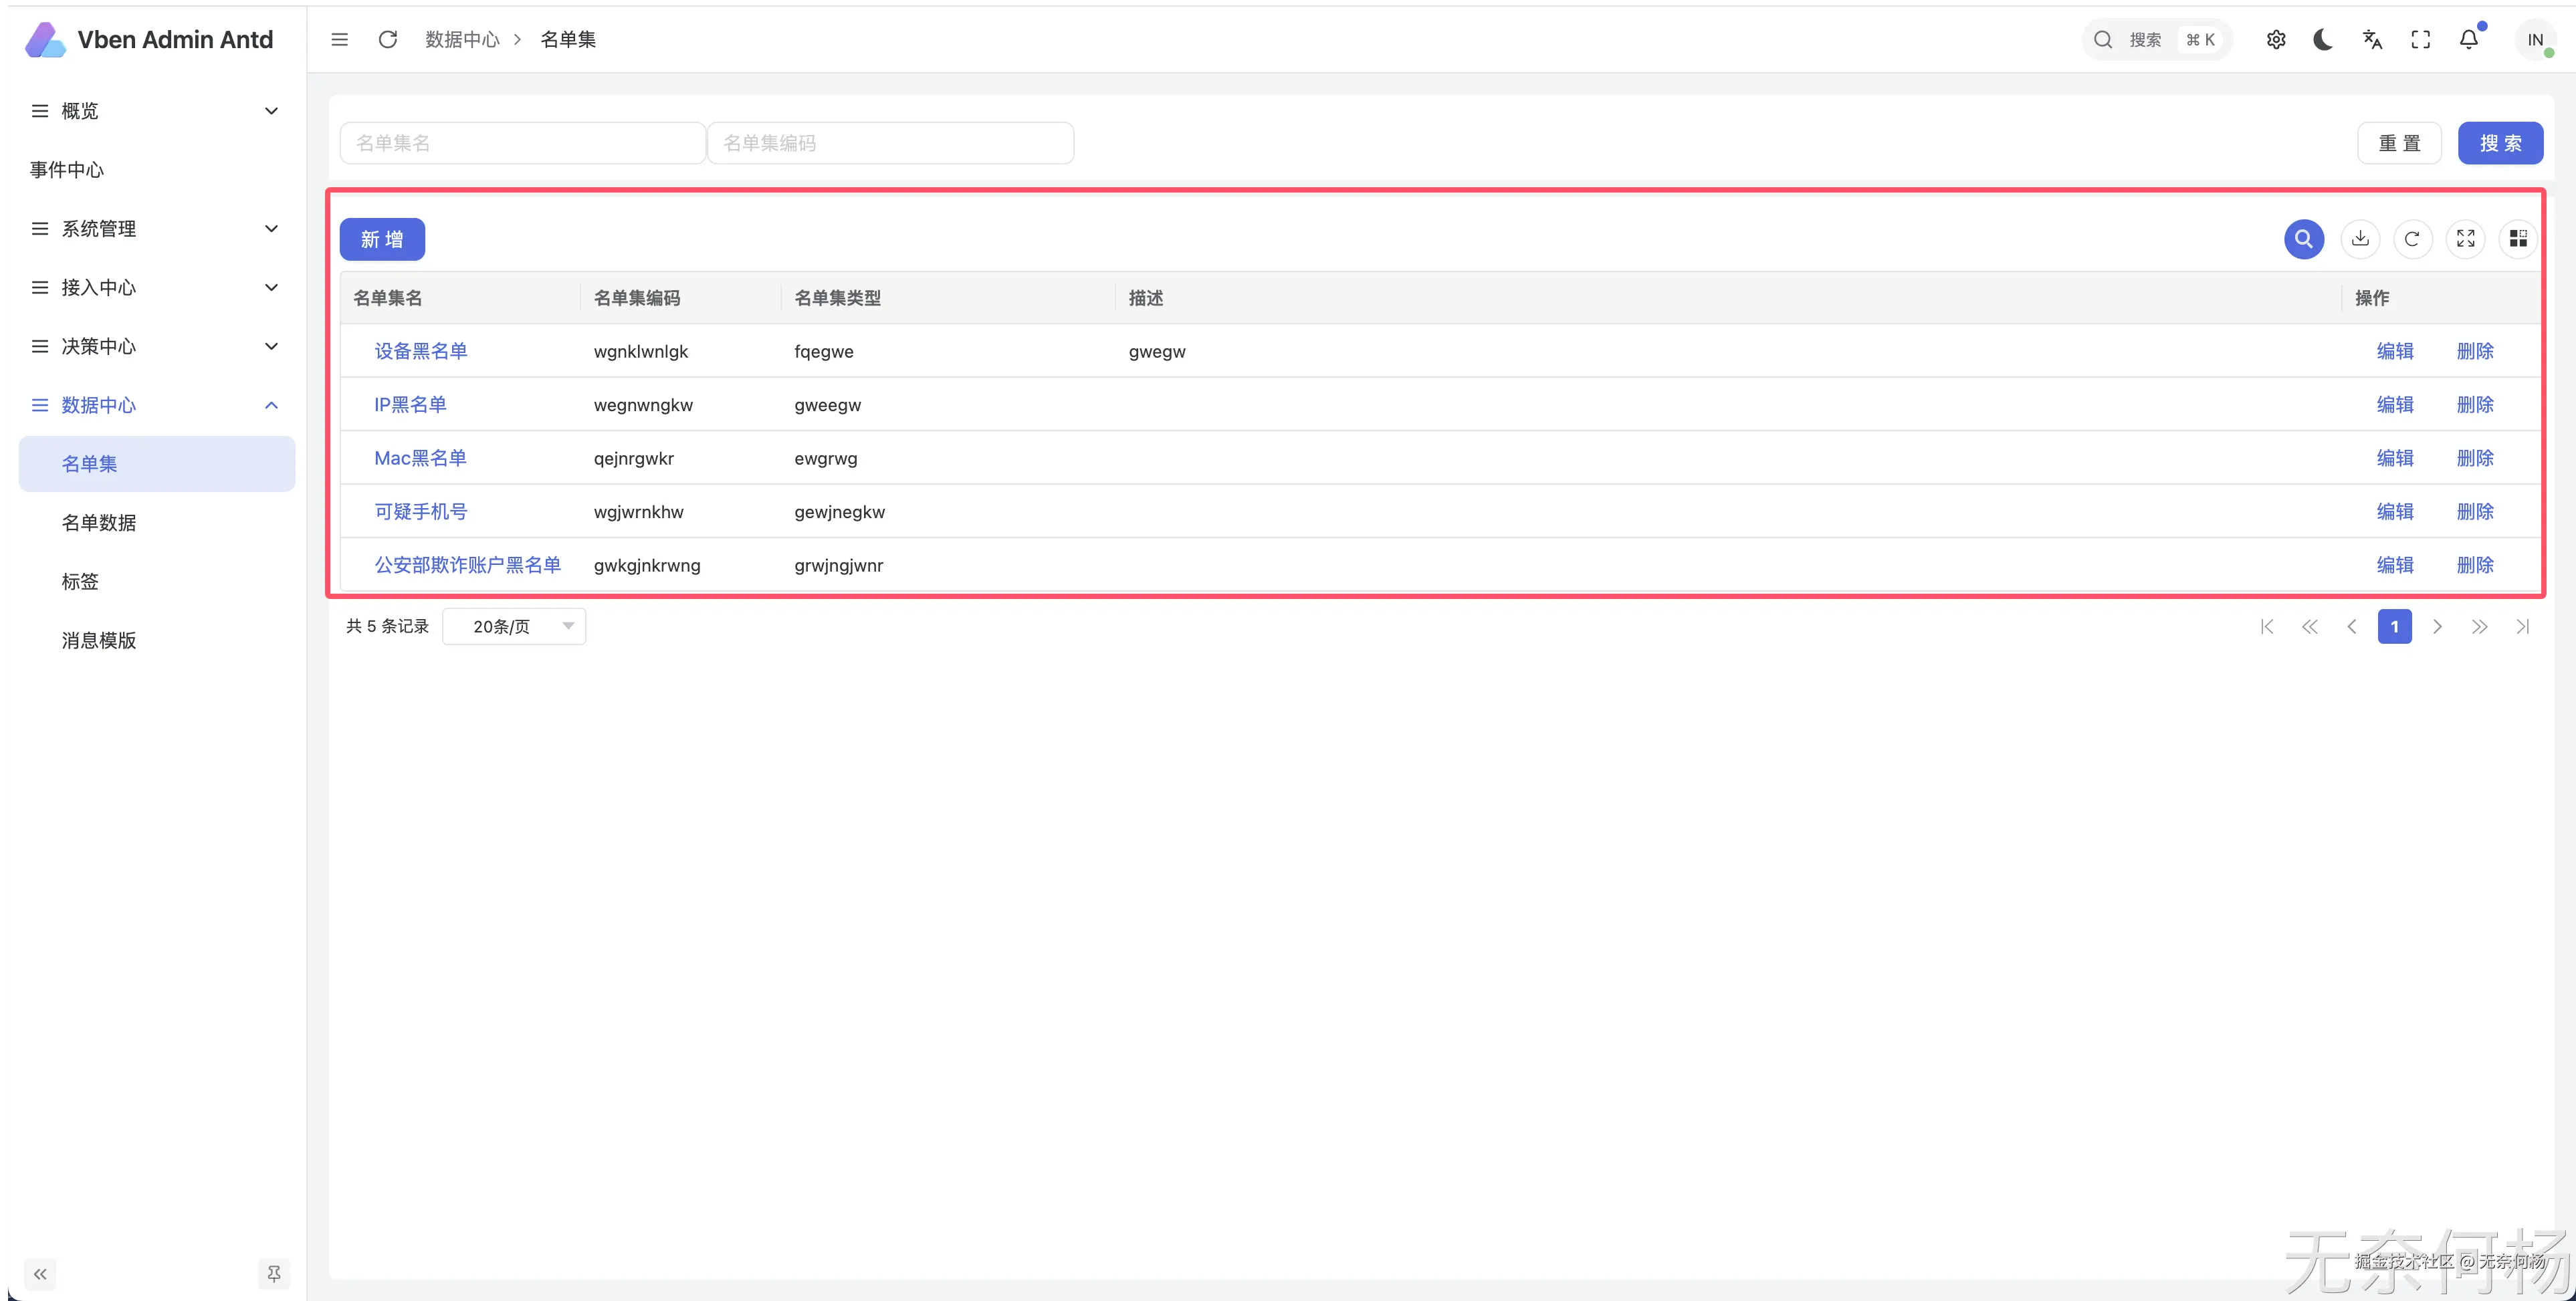2576x1301 pixels.
Task: Toggle table fullscreen expand icon
Action: click(2465, 239)
